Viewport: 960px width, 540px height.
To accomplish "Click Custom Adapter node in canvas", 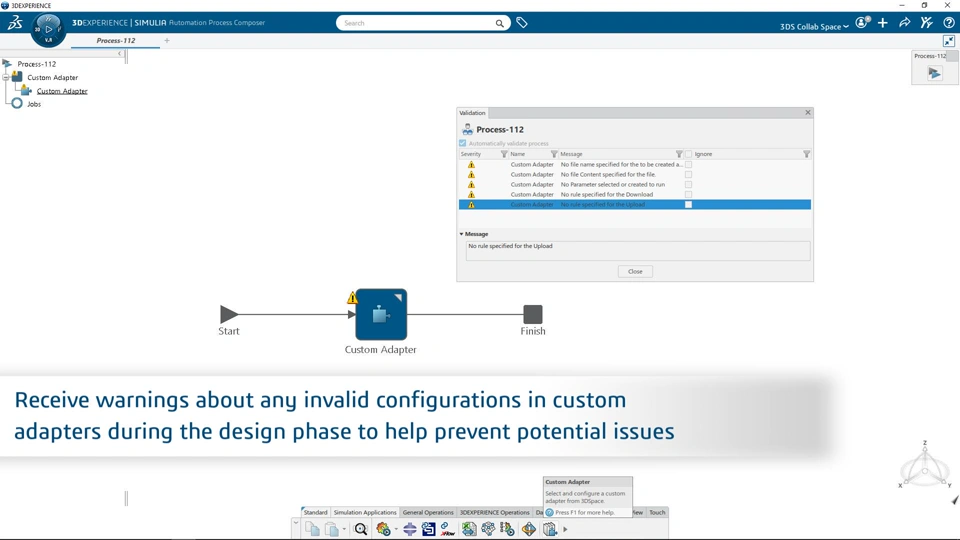I will [381, 314].
